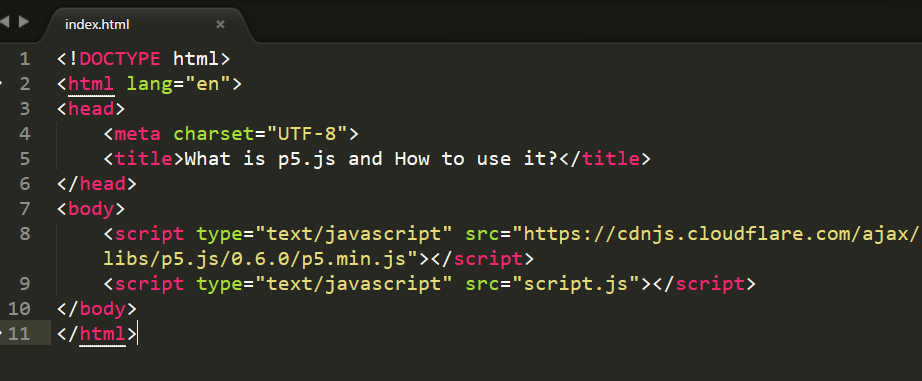The width and height of the screenshot is (922, 381).
Task: Place cursor in DOCTYPE keyword
Action: pos(119,59)
